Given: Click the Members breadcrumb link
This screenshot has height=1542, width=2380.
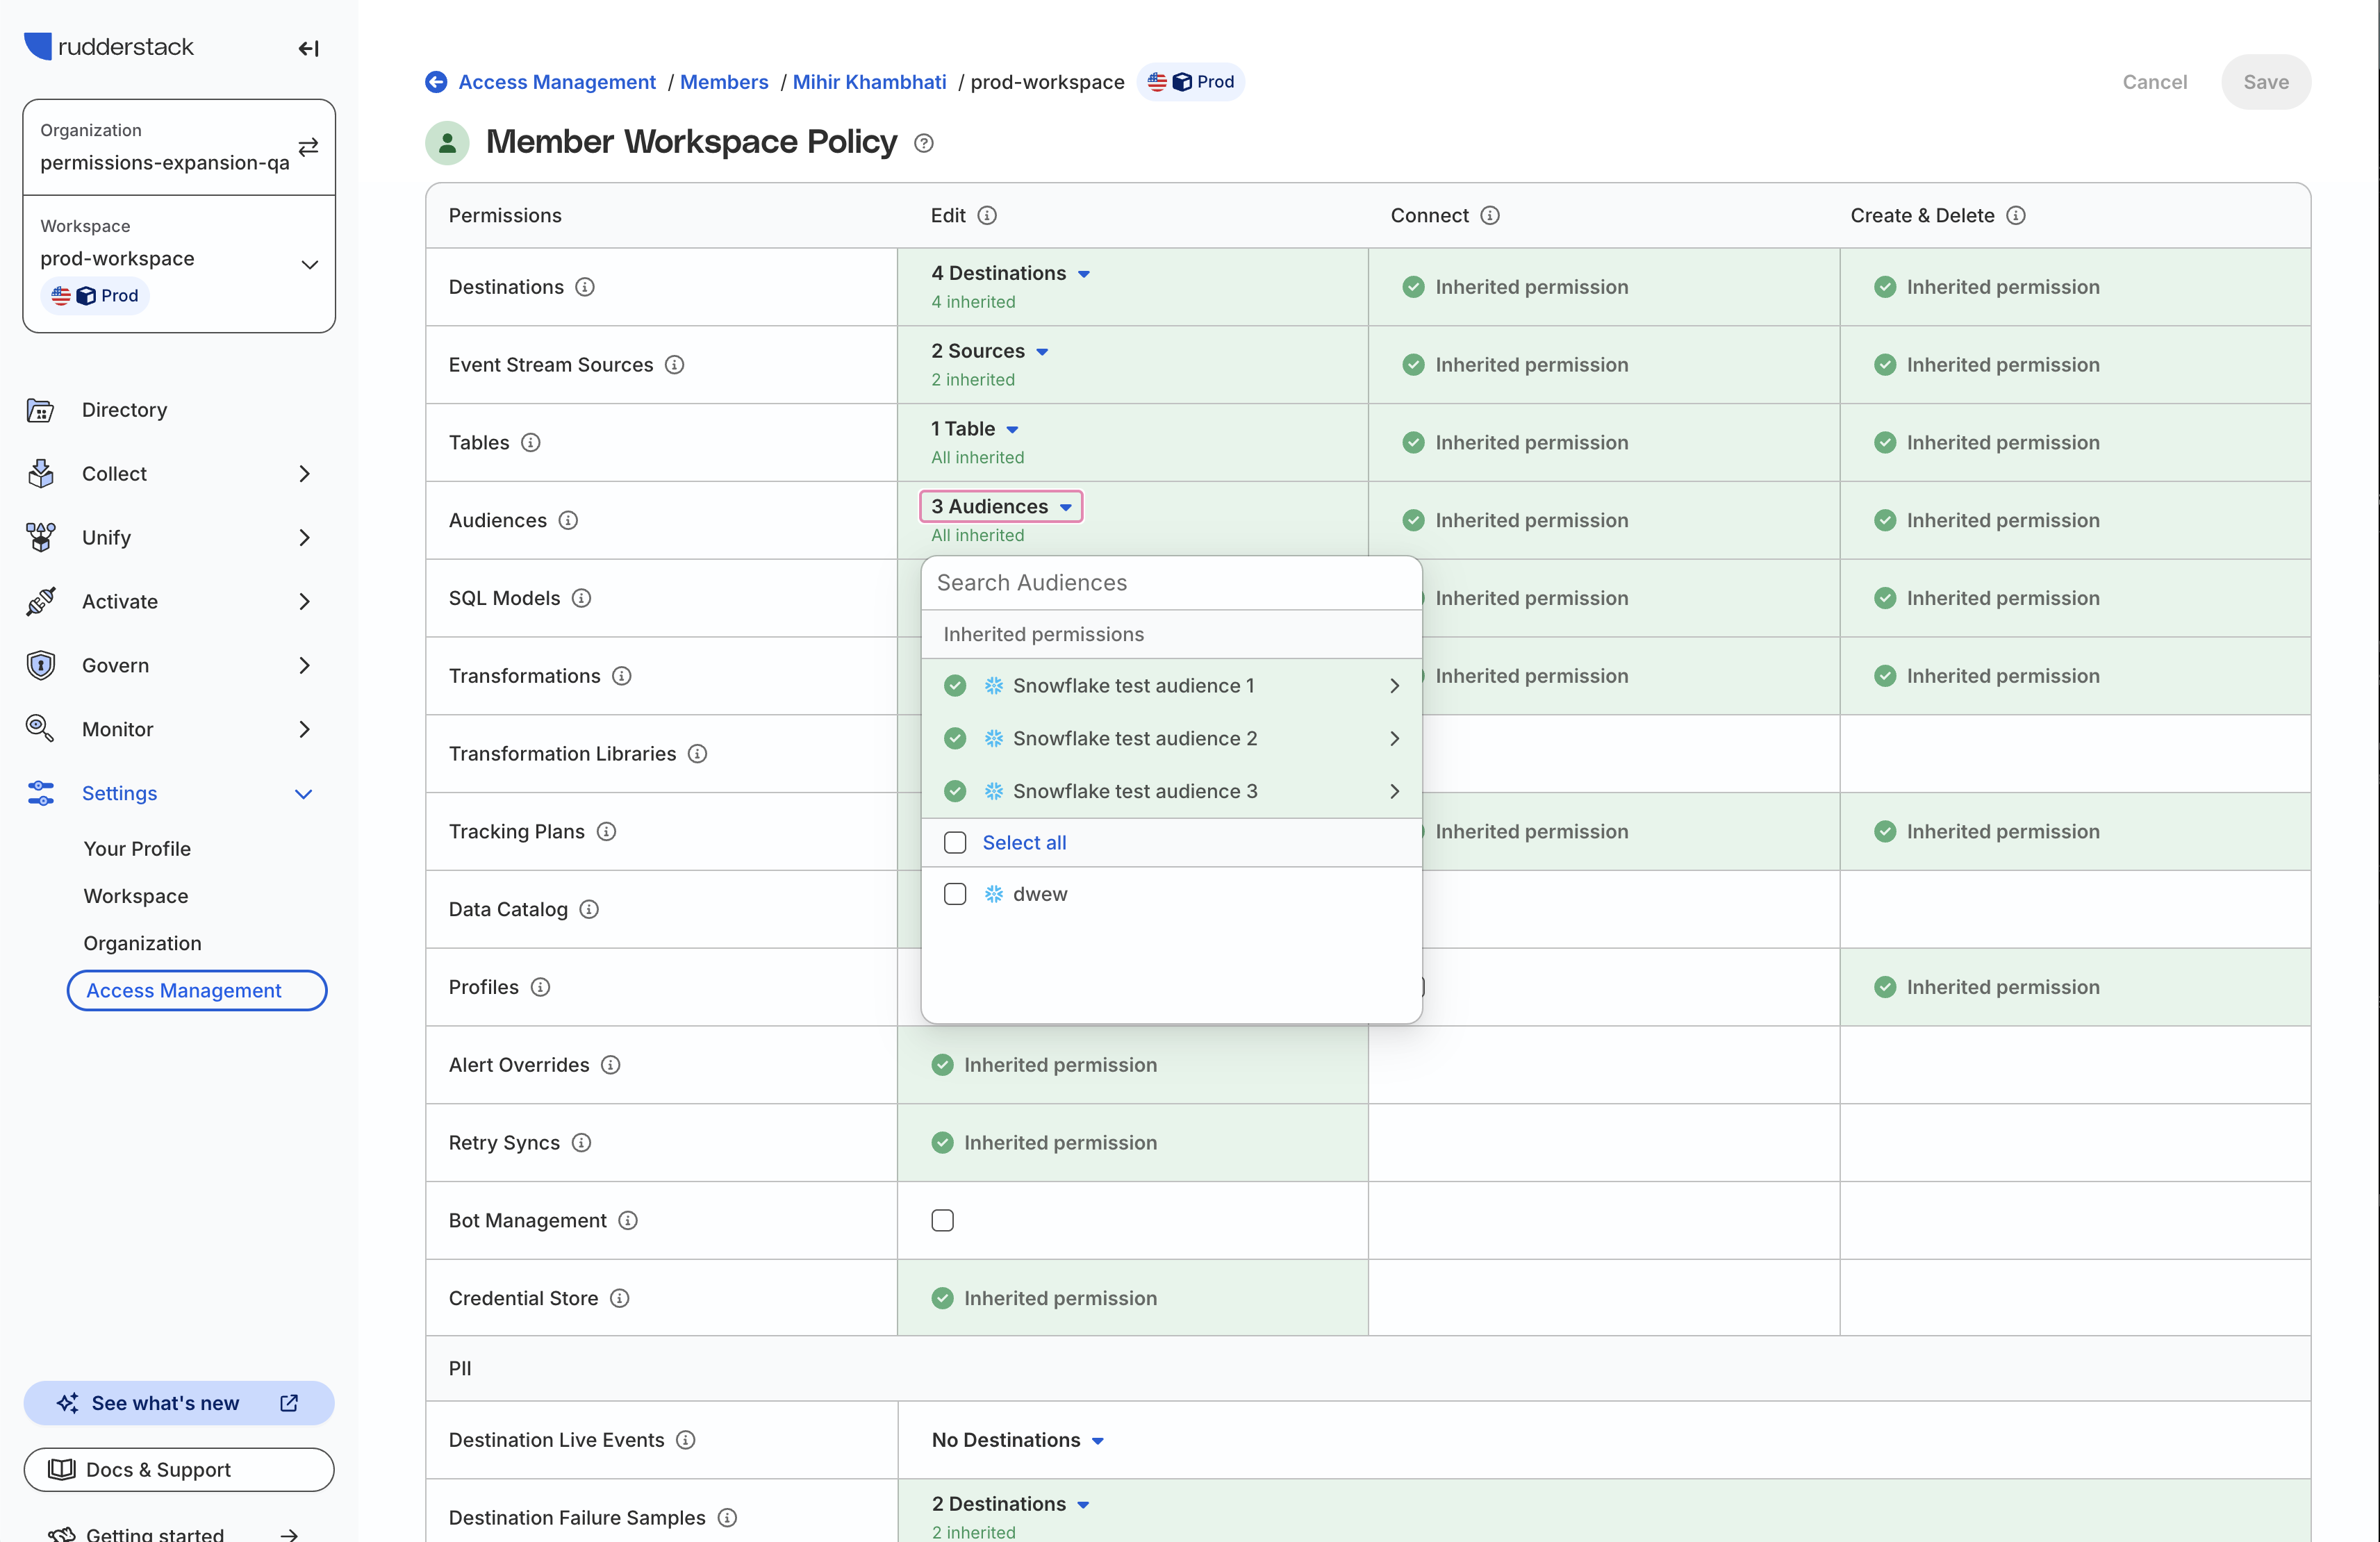Looking at the screenshot, I should (724, 82).
